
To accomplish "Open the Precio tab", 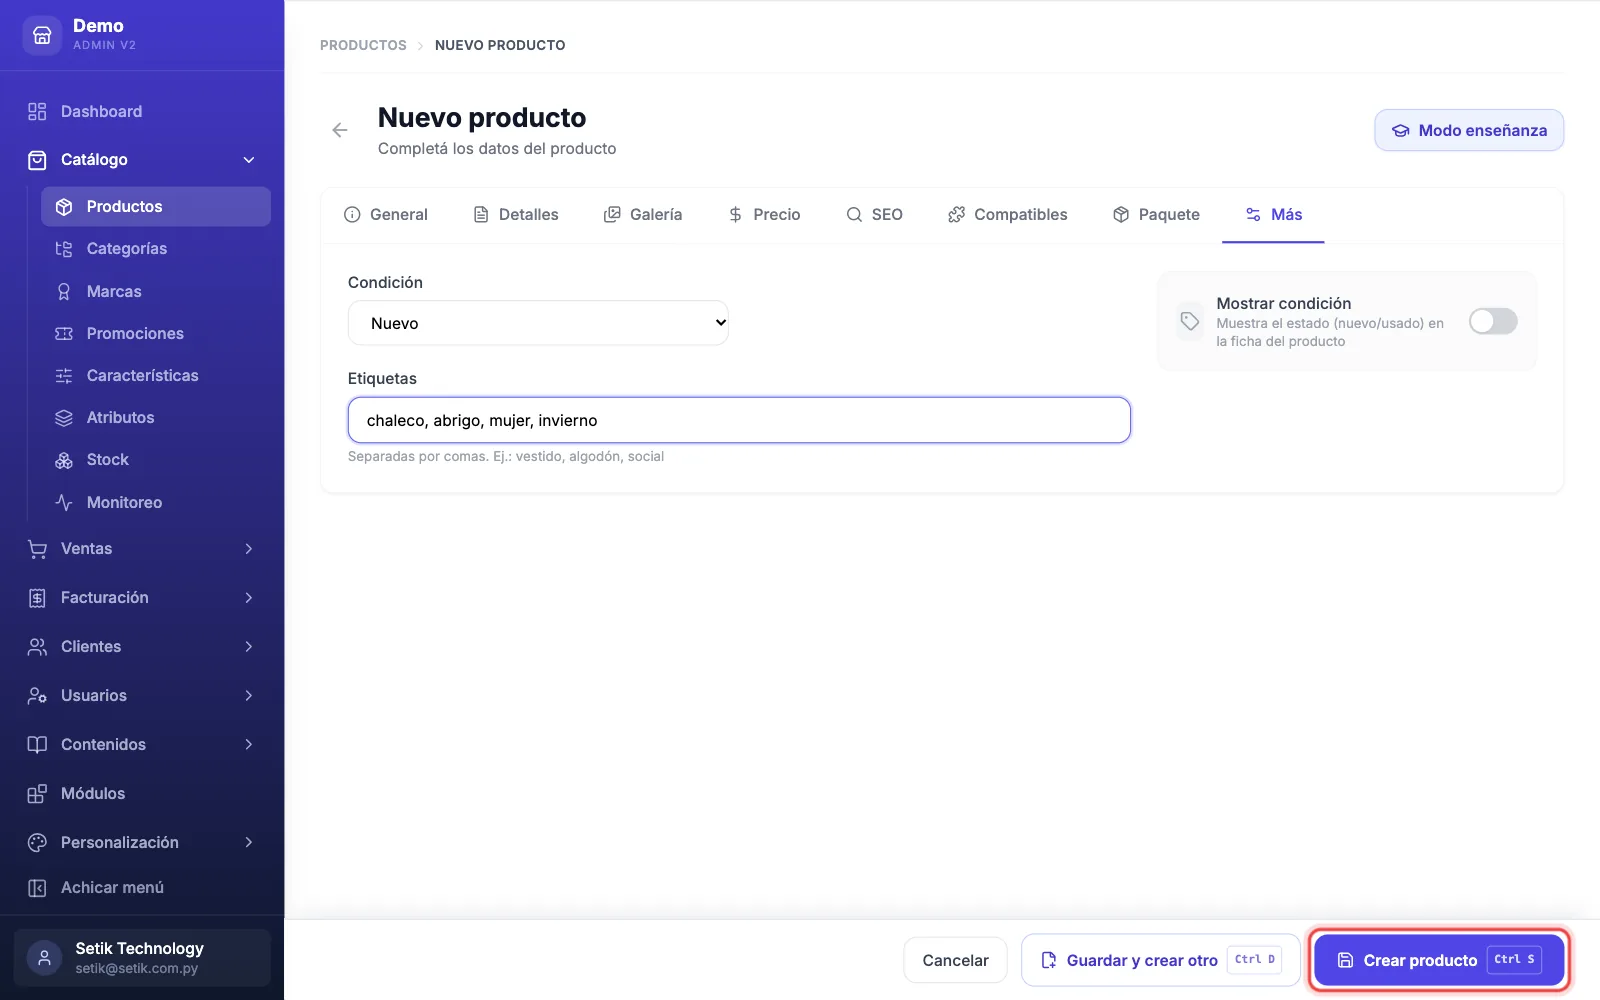I will (x=765, y=215).
